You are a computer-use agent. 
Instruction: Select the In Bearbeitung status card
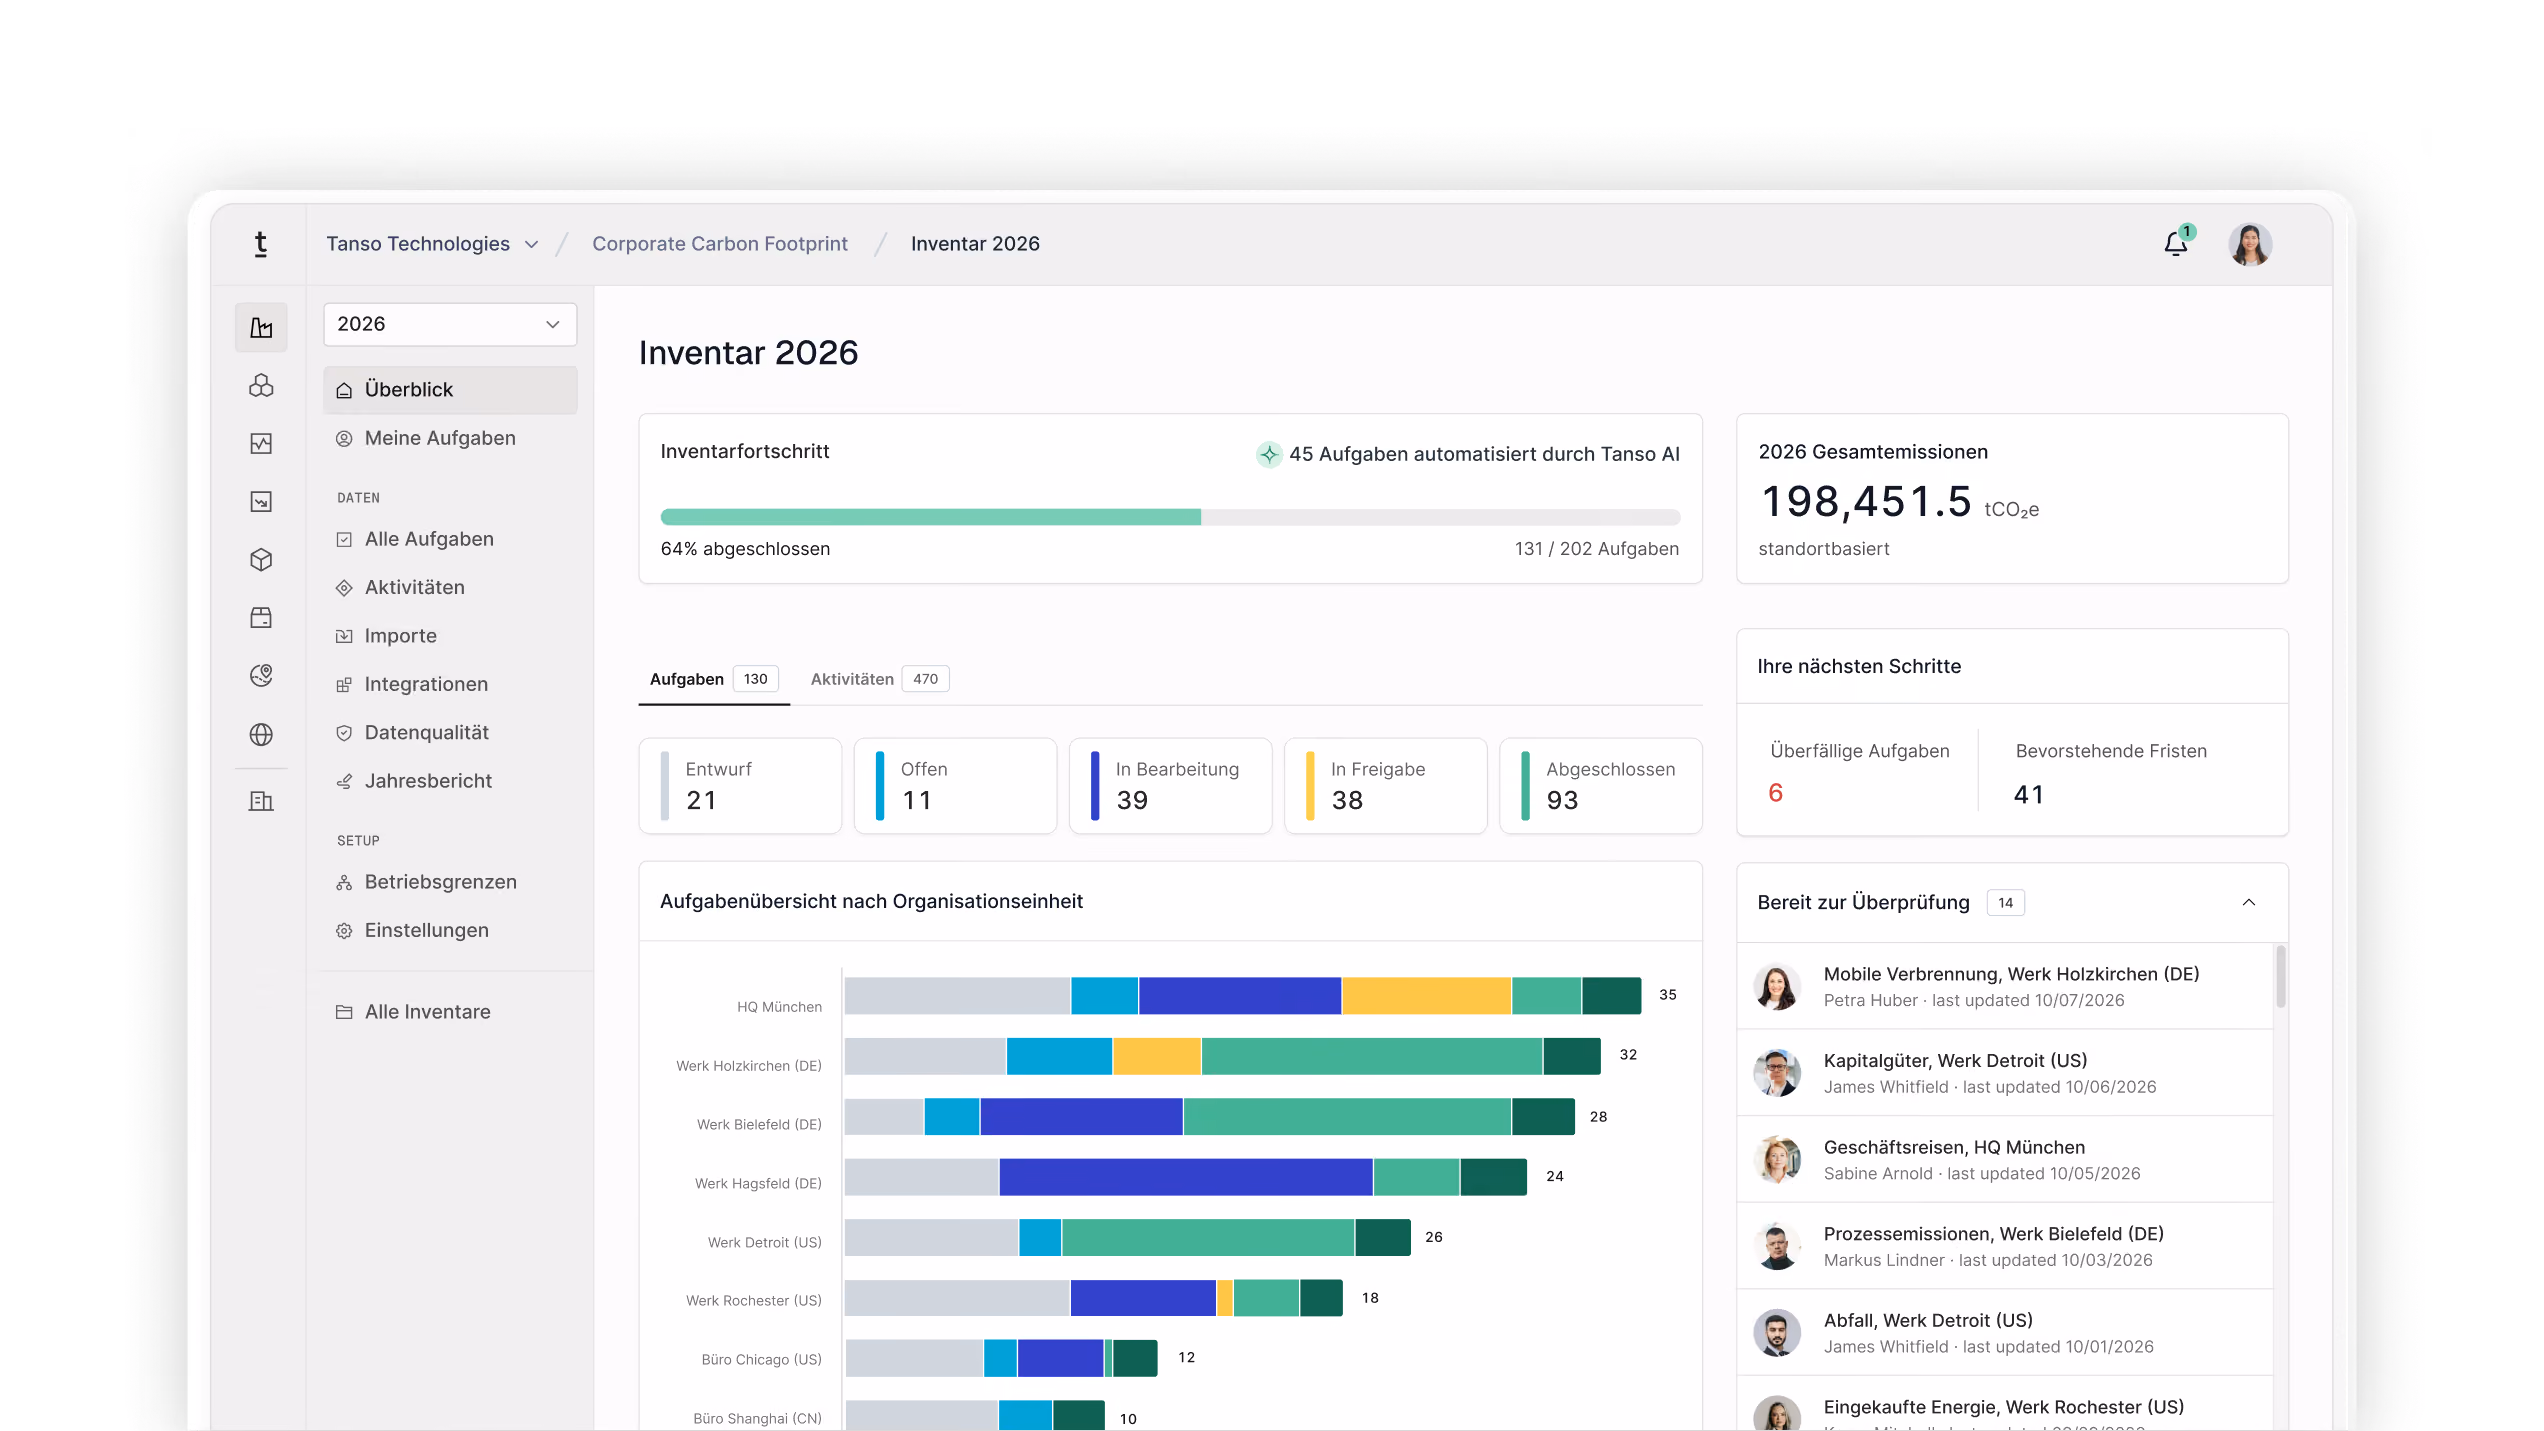(x=1170, y=786)
